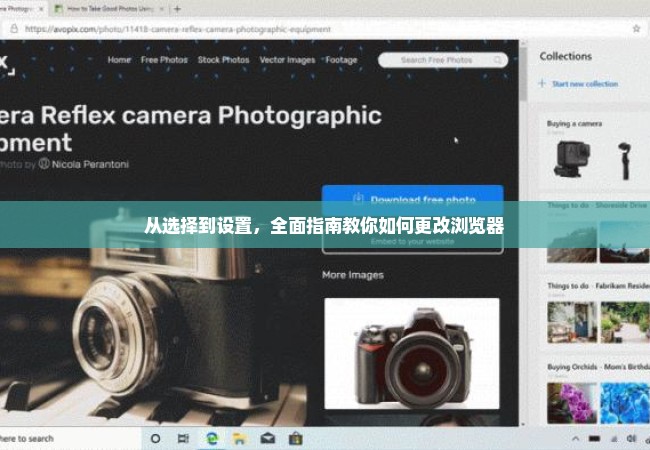This screenshot has width=650, height=450.
Task: Click the 'More Images' heading
Action: tap(353, 275)
